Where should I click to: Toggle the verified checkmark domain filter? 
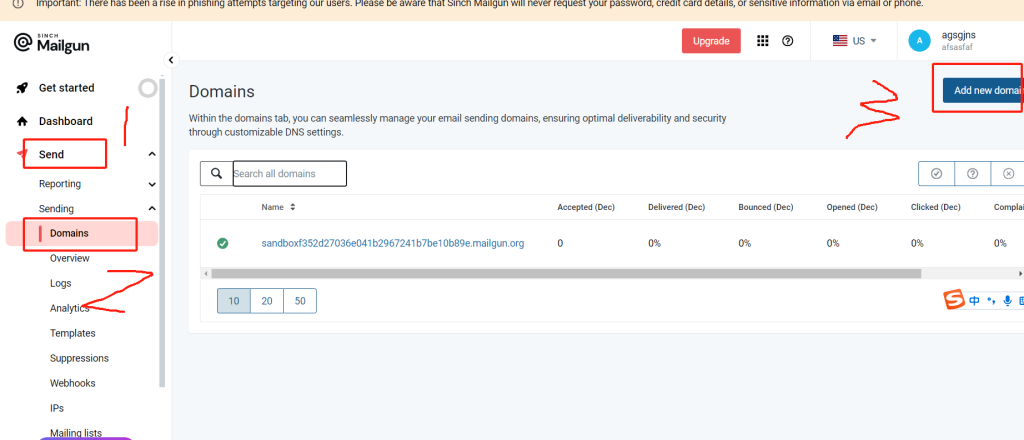[936, 174]
